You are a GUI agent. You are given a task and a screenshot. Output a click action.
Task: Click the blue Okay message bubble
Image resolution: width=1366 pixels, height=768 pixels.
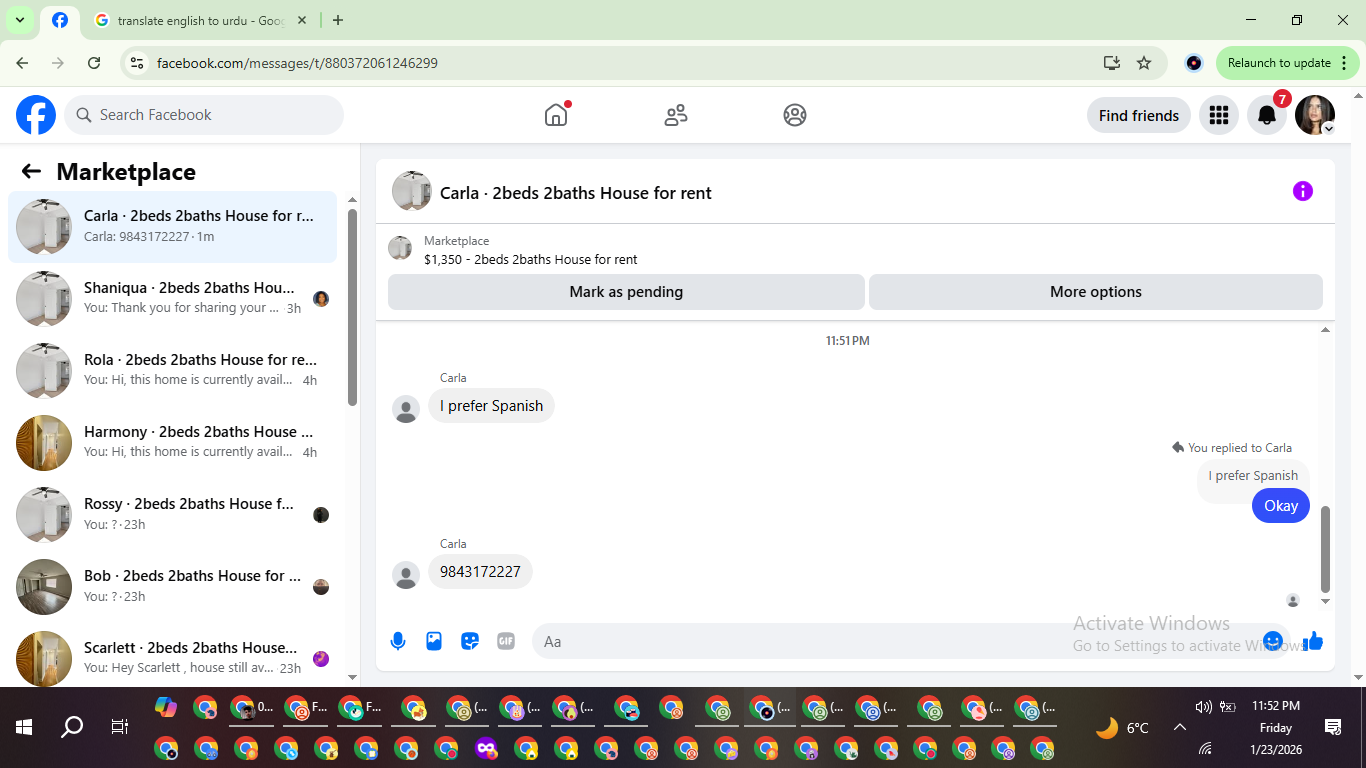tap(1281, 506)
